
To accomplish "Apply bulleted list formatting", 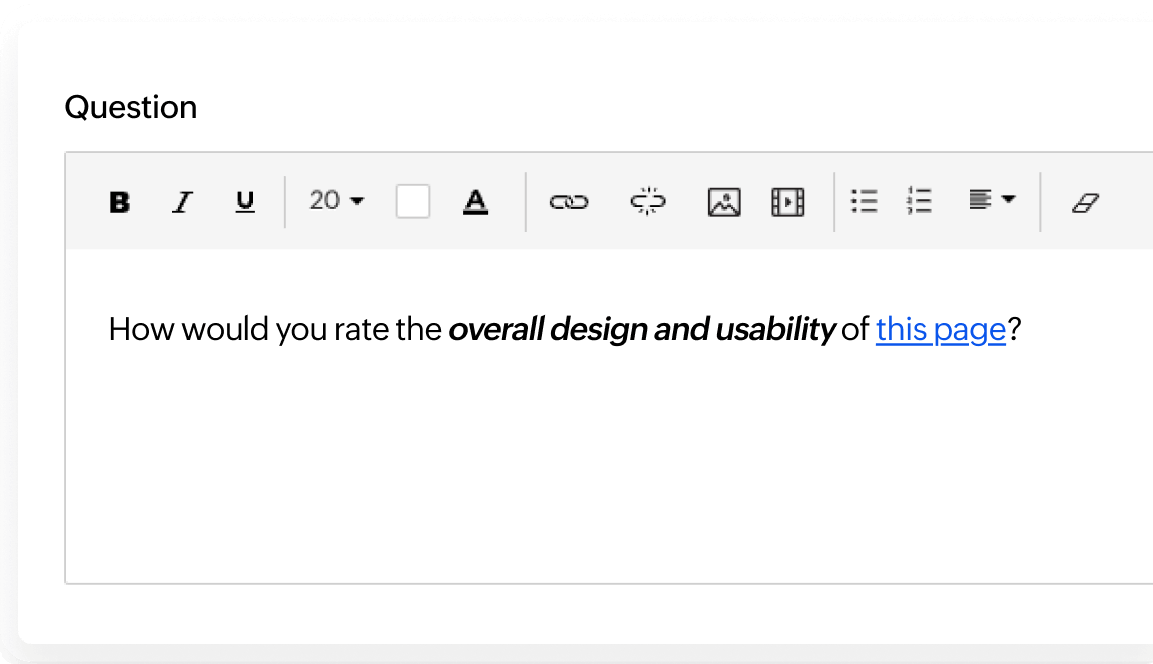I will [864, 201].
